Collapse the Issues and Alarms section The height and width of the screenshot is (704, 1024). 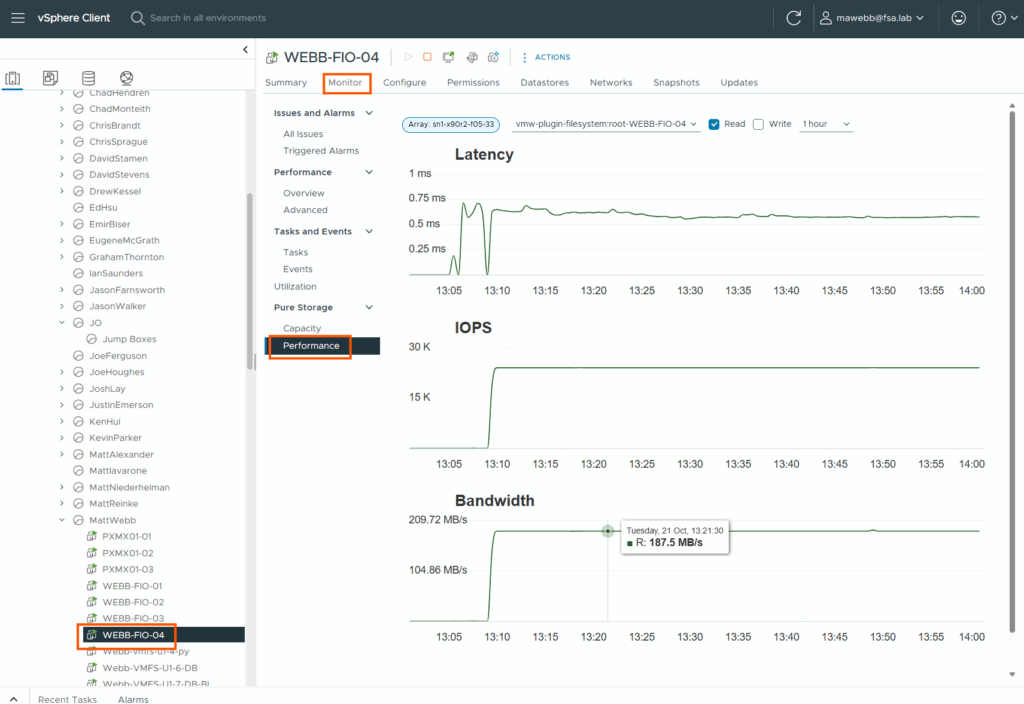click(x=368, y=113)
